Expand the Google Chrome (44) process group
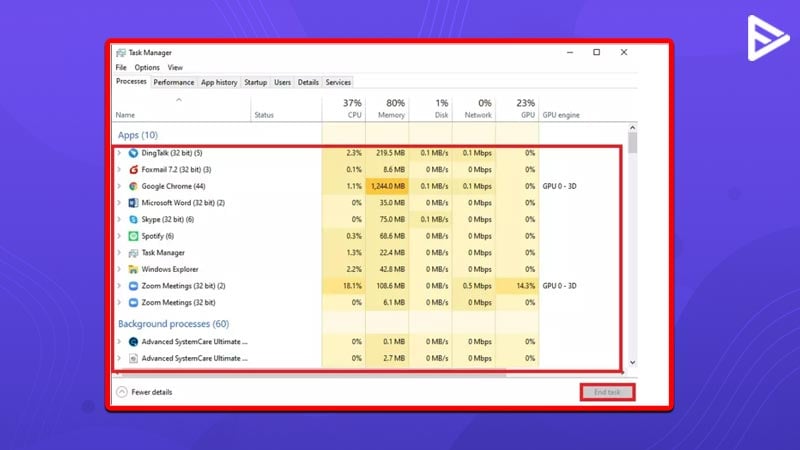 point(119,186)
